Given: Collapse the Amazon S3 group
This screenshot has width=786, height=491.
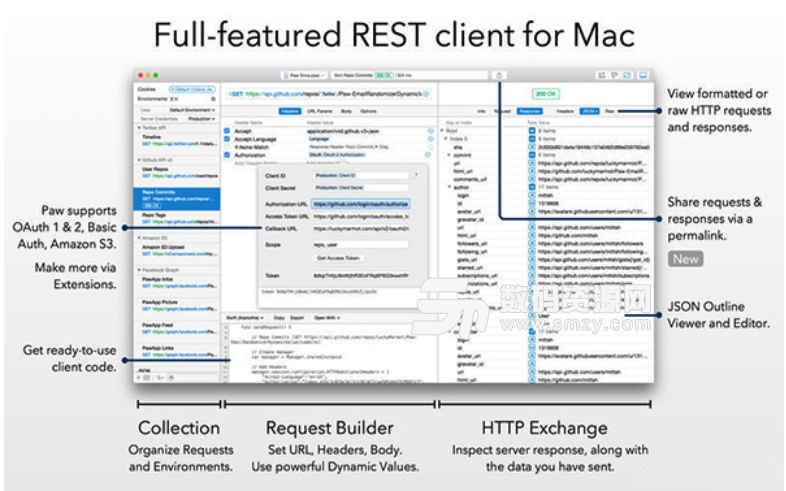Looking at the screenshot, I should (139, 238).
